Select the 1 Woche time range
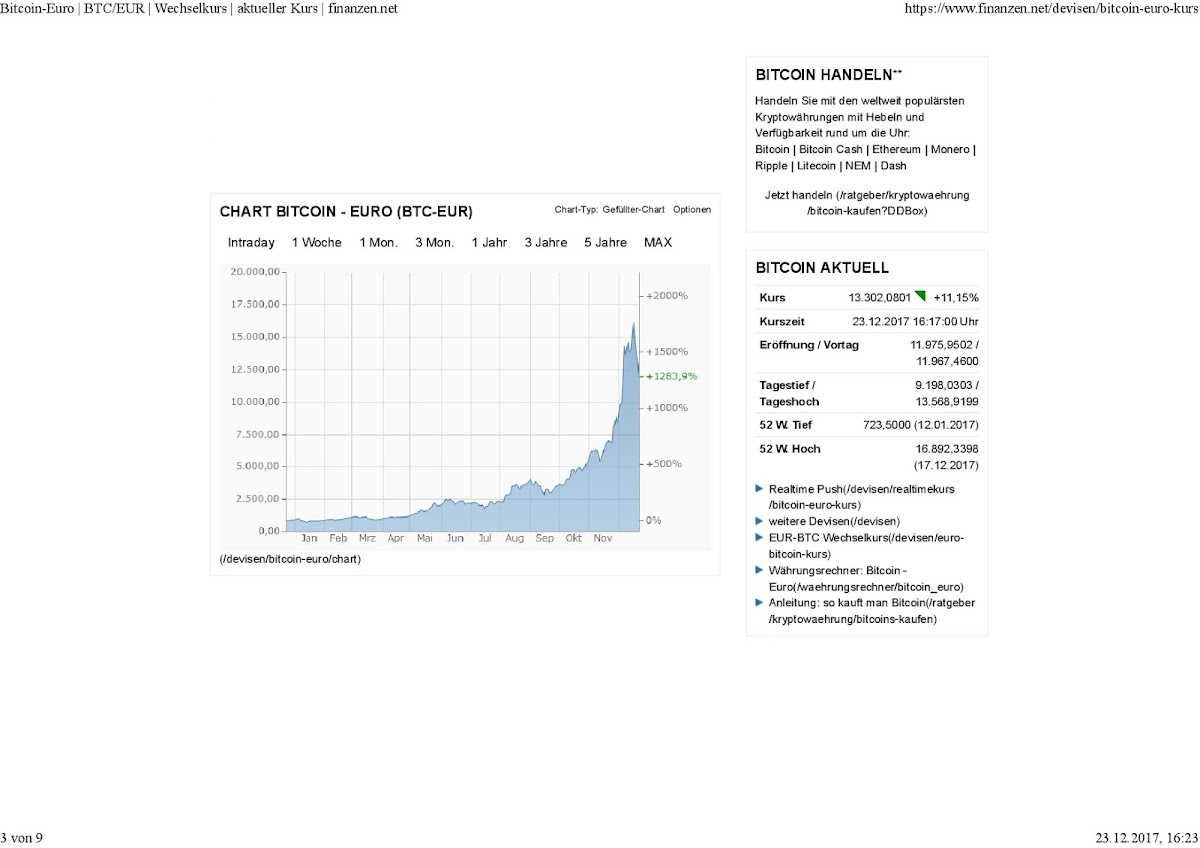 (316, 243)
